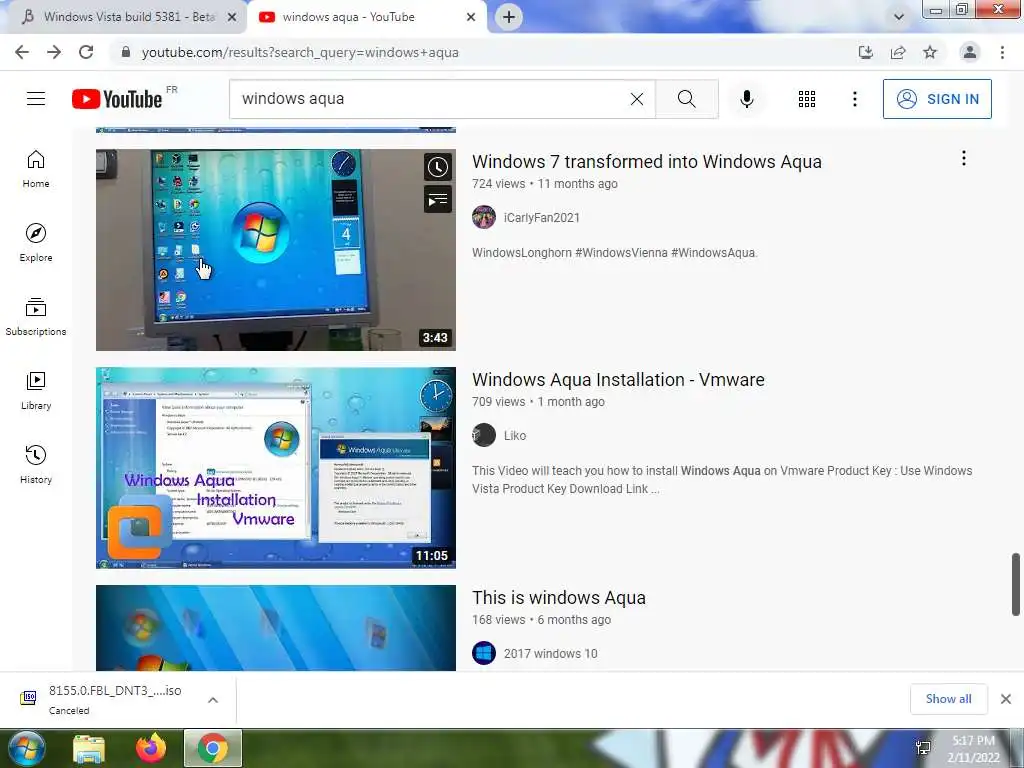Open the YouTube apps grid
The width and height of the screenshot is (1024, 768).
tap(807, 99)
